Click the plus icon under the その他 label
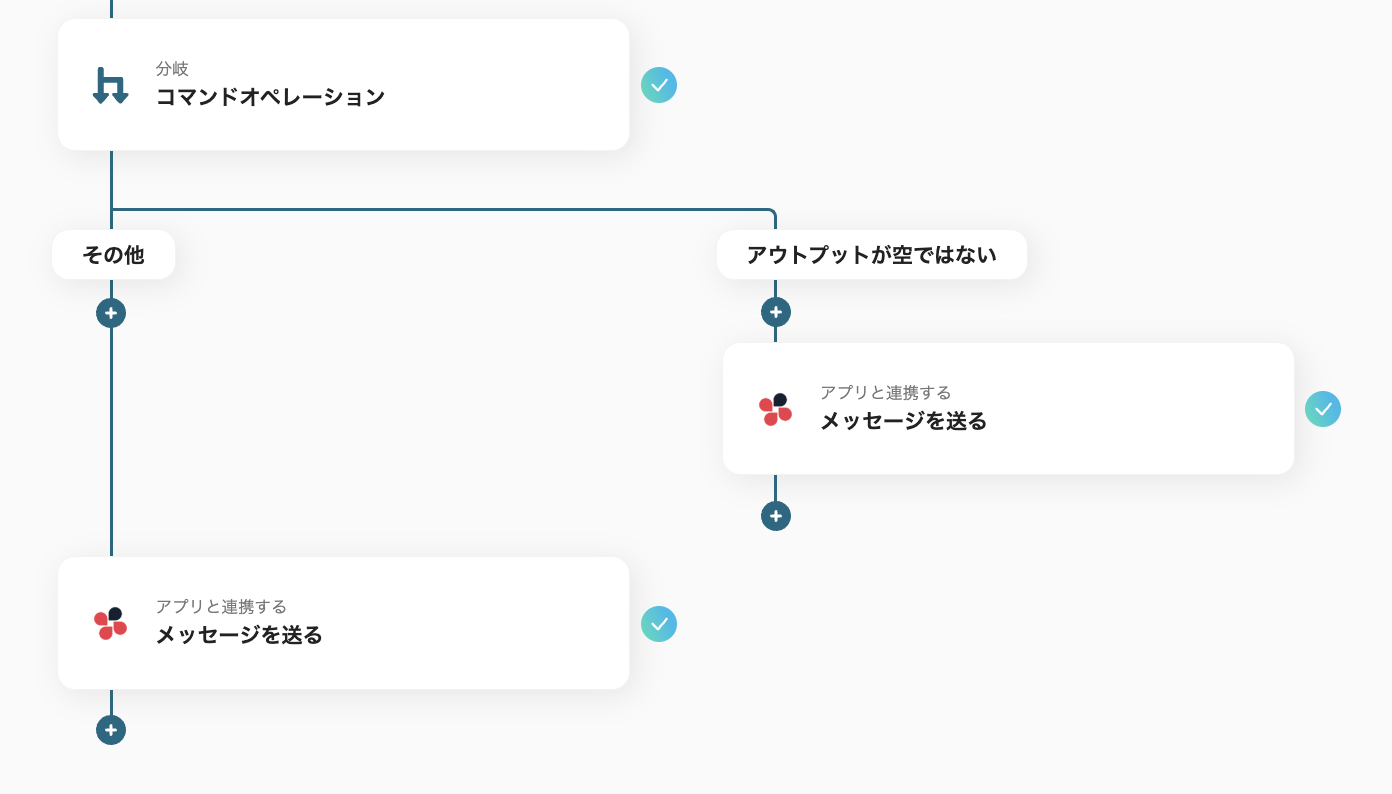The image size is (1392, 794). 111,312
